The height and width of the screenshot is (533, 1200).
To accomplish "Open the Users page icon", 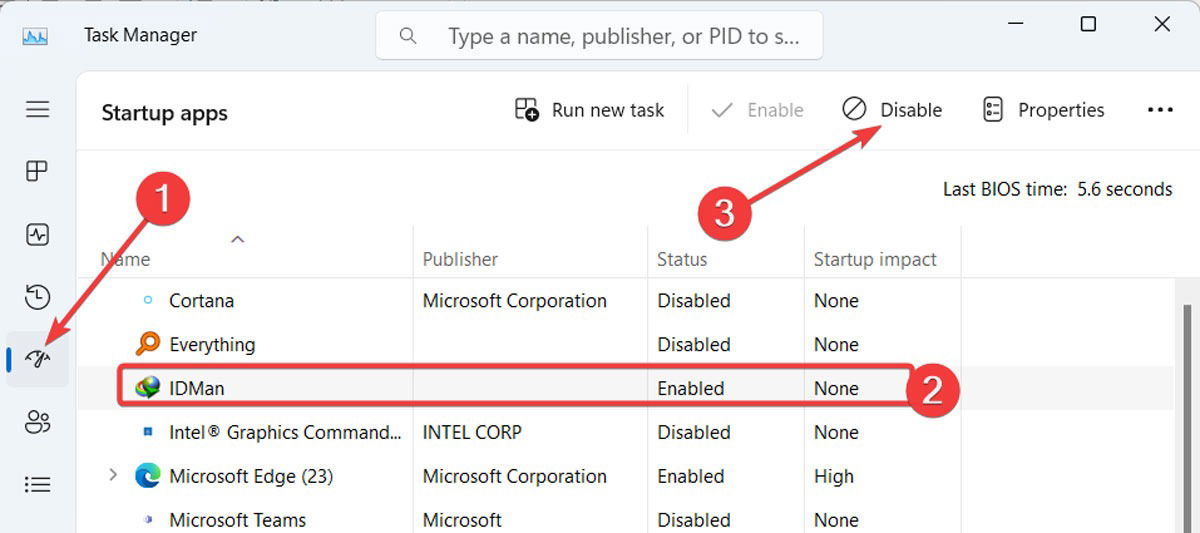I will (38, 422).
